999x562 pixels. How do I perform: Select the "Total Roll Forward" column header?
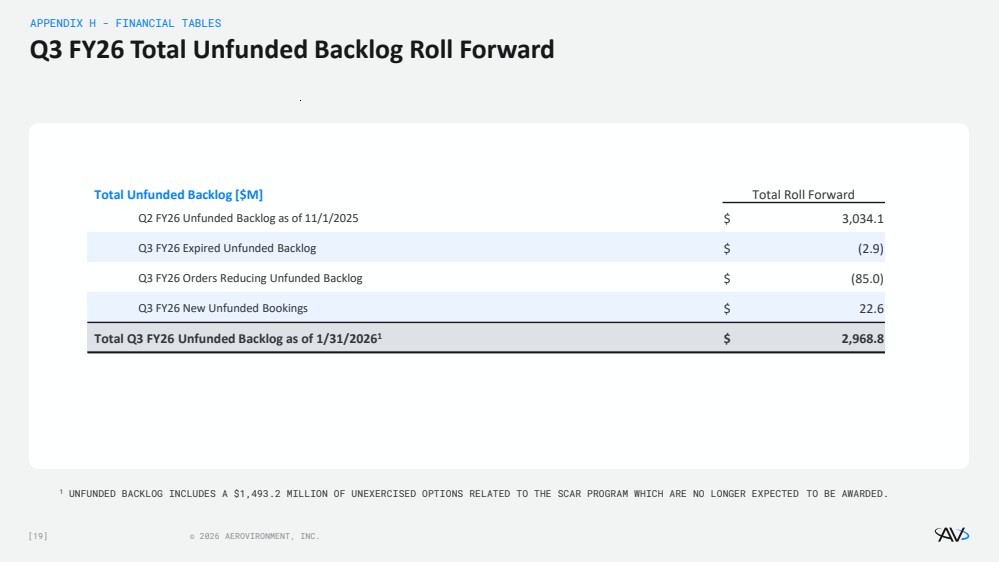tap(803, 195)
